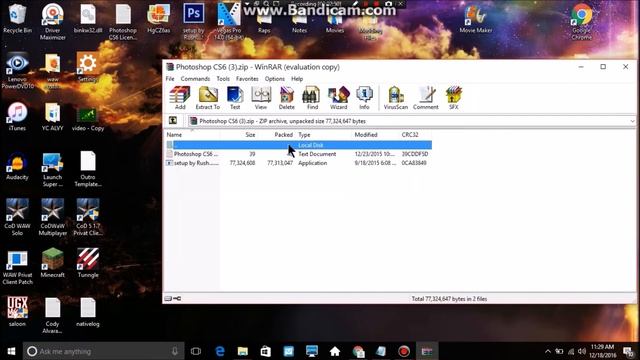Click the status bar drive icon
Viewport: 640px width, 360px height.
point(168,299)
